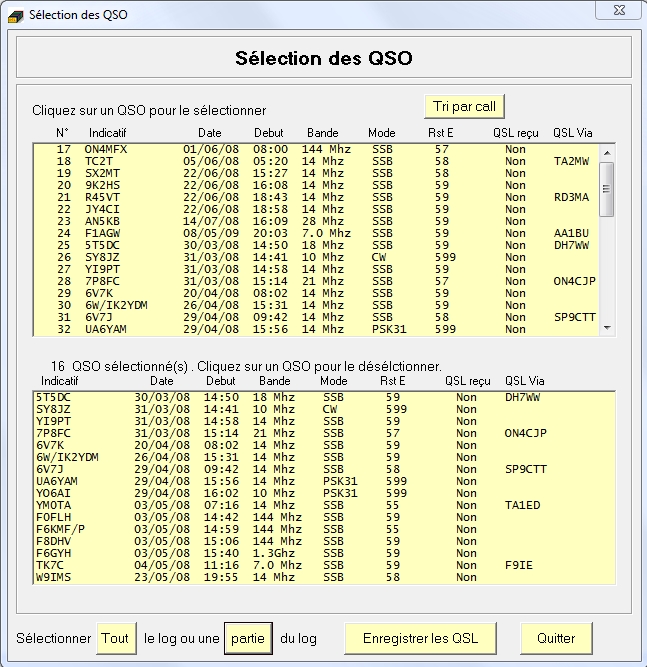Click the application icon in title bar
This screenshot has height=667, width=647.
click(16, 16)
